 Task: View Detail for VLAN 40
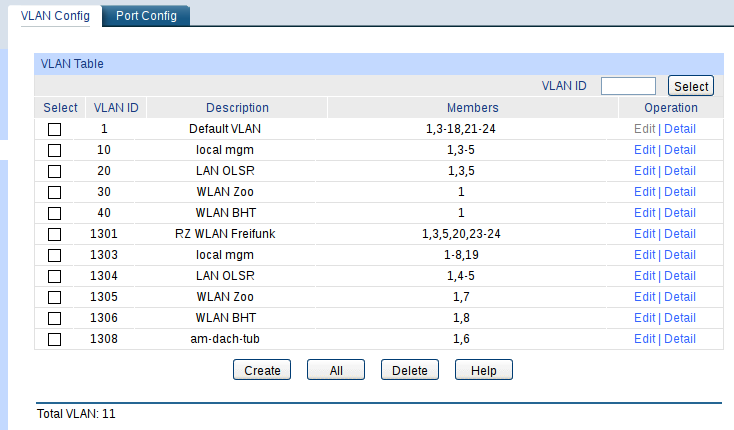680,213
